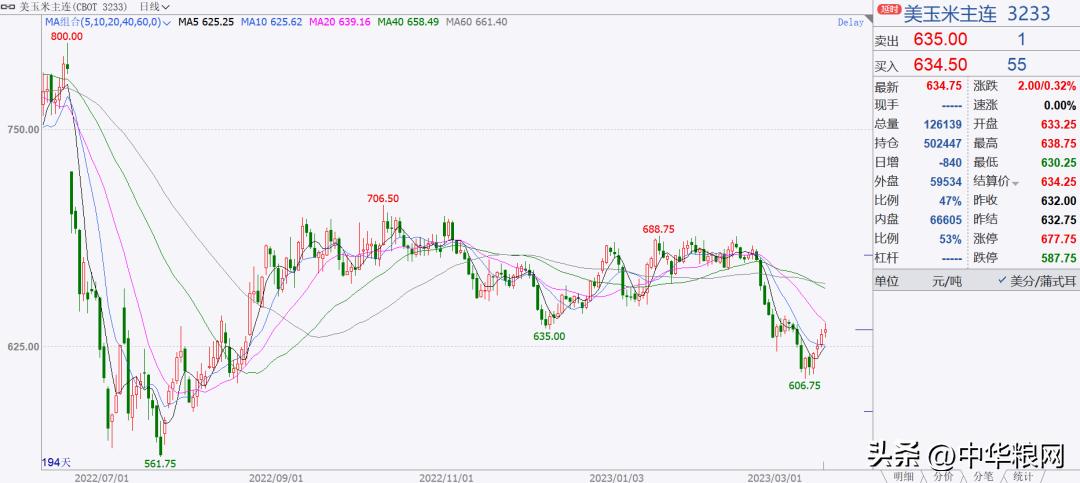1080x483 pixels.
Task: Click the 总量 value 126139
Action: click(x=941, y=125)
